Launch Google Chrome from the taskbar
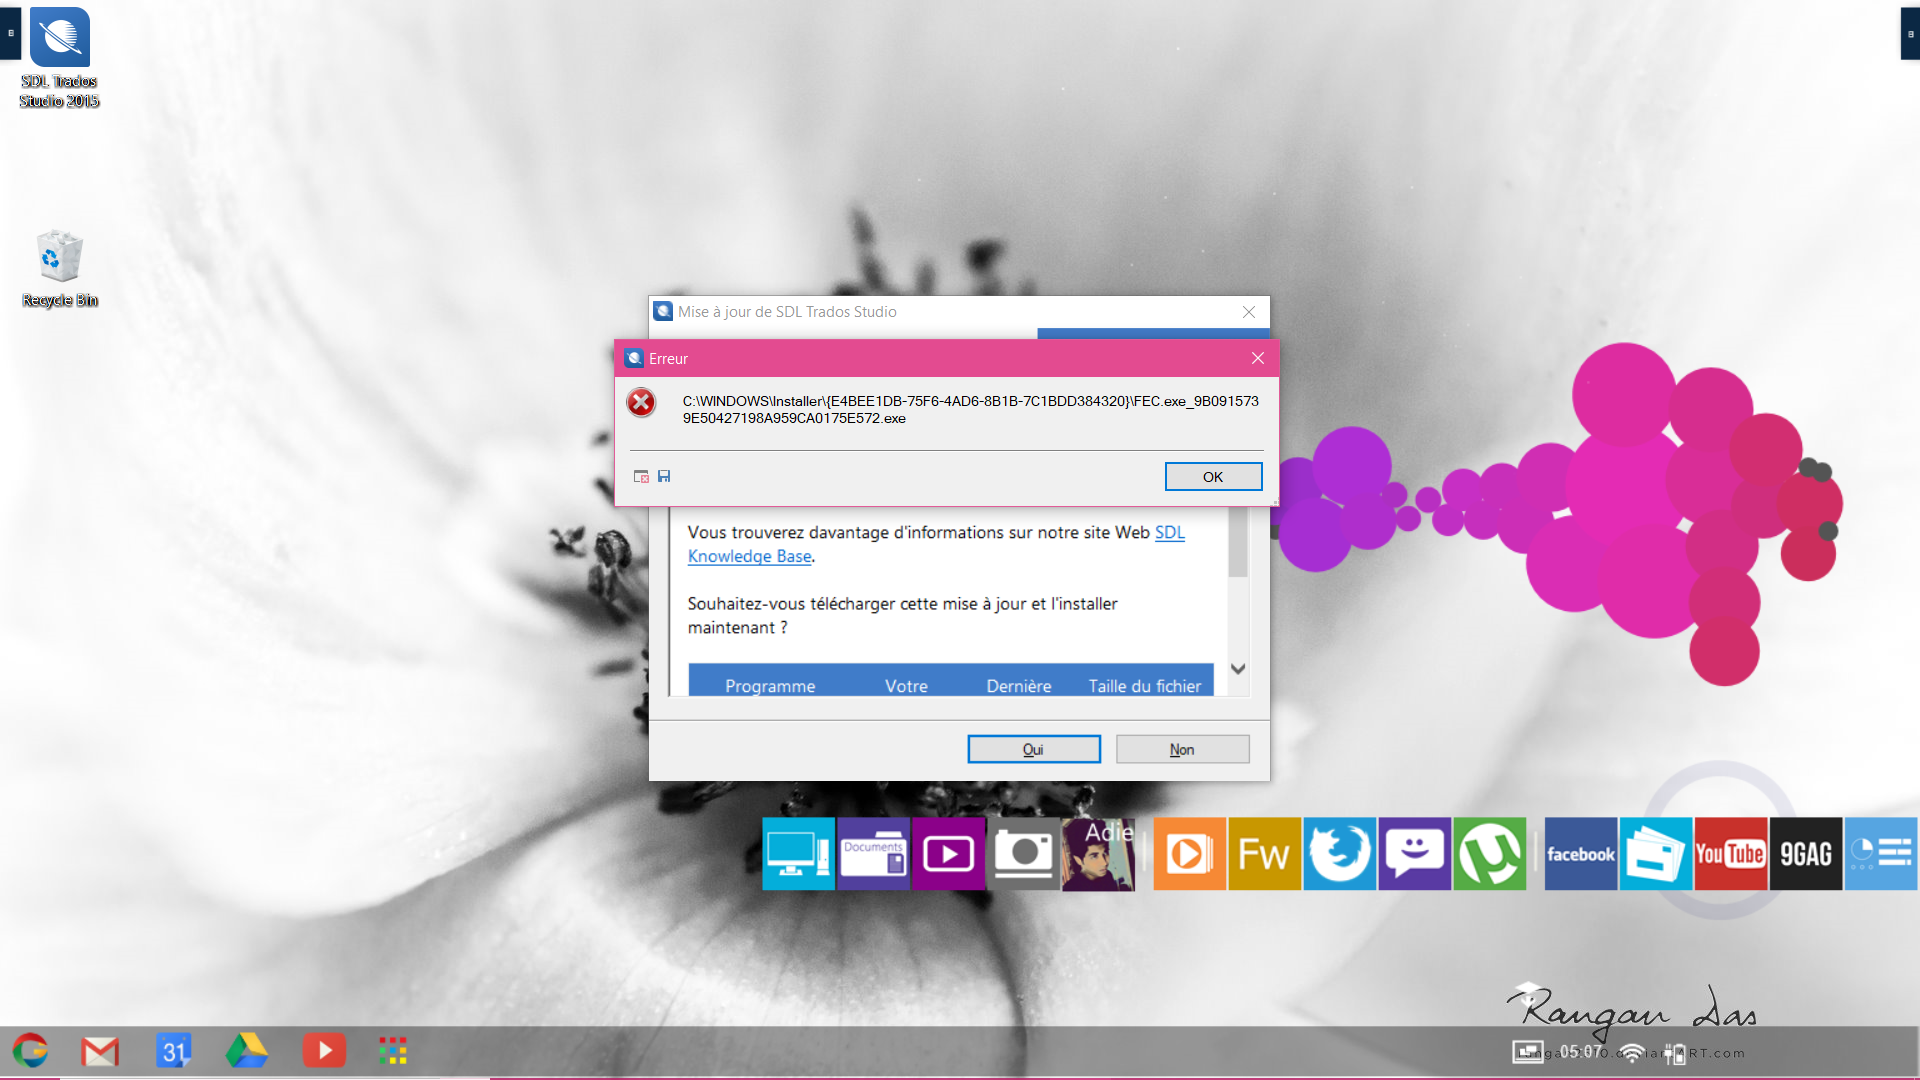 pyautogui.click(x=30, y=1051)
